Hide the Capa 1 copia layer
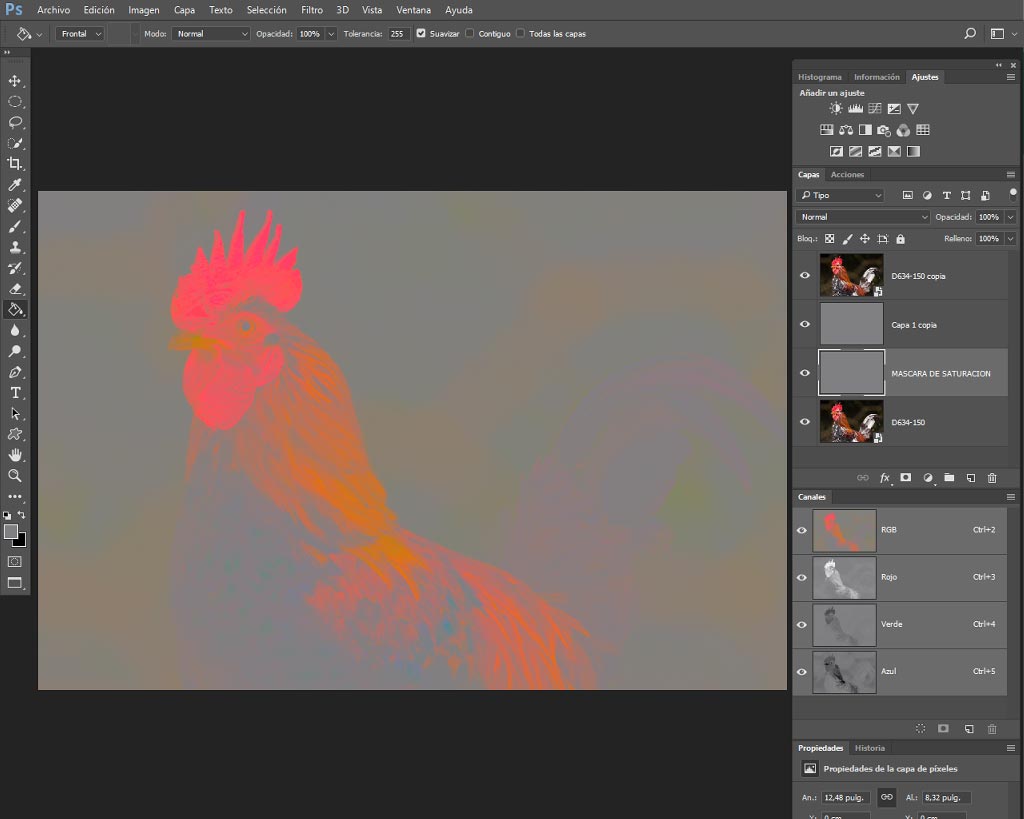This screenshot has height=819, width=1024. coord(805,324)
